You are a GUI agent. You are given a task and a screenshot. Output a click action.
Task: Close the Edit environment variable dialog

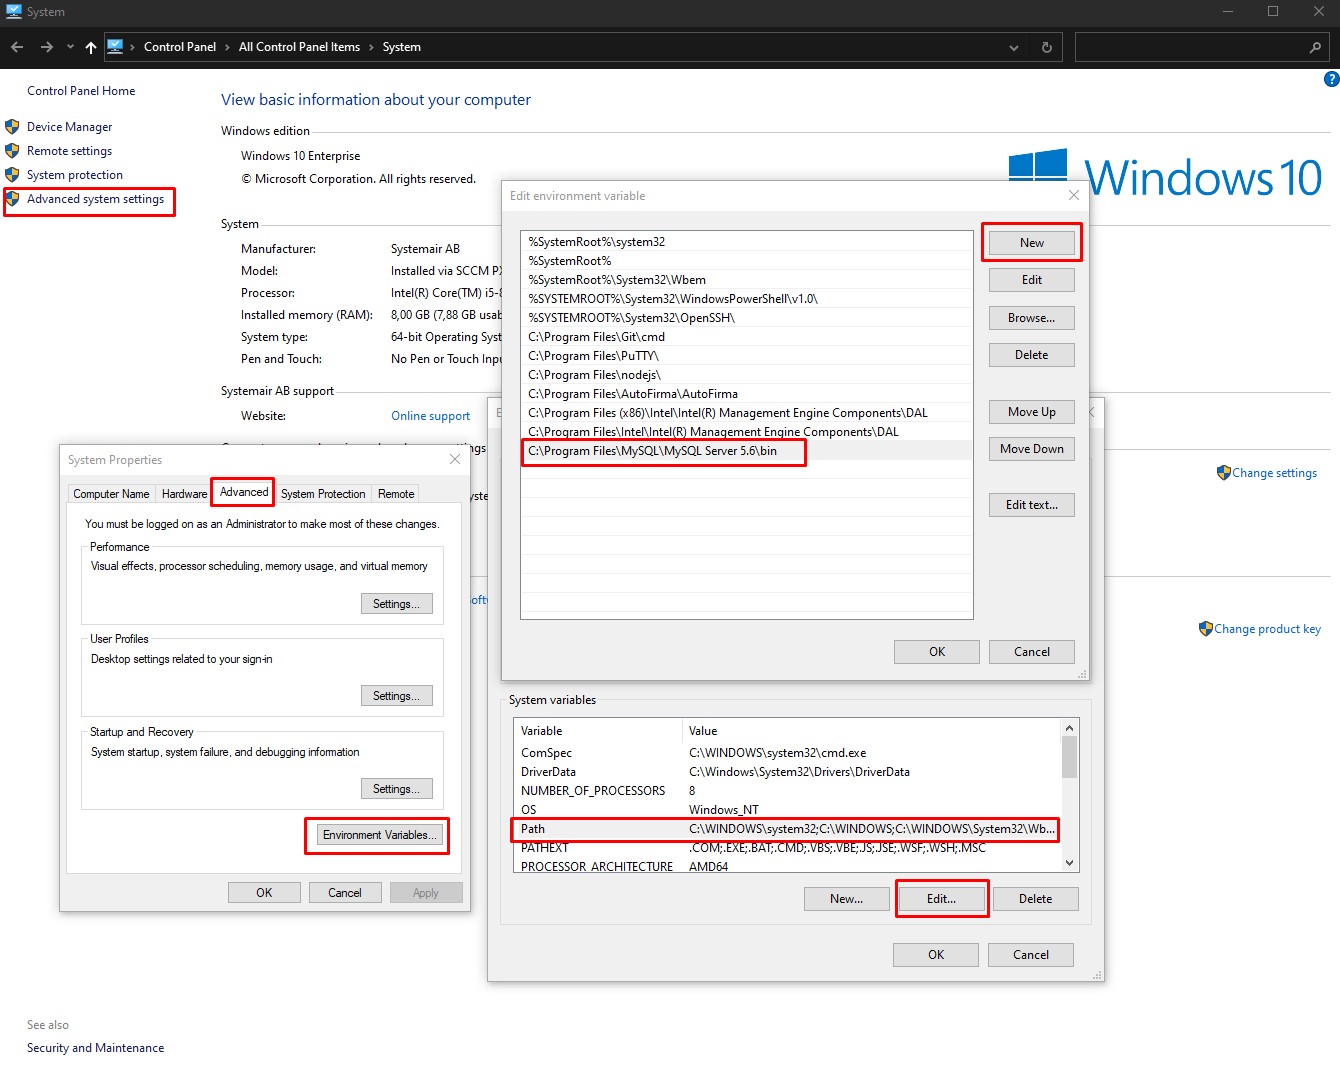click(1073, 195)
